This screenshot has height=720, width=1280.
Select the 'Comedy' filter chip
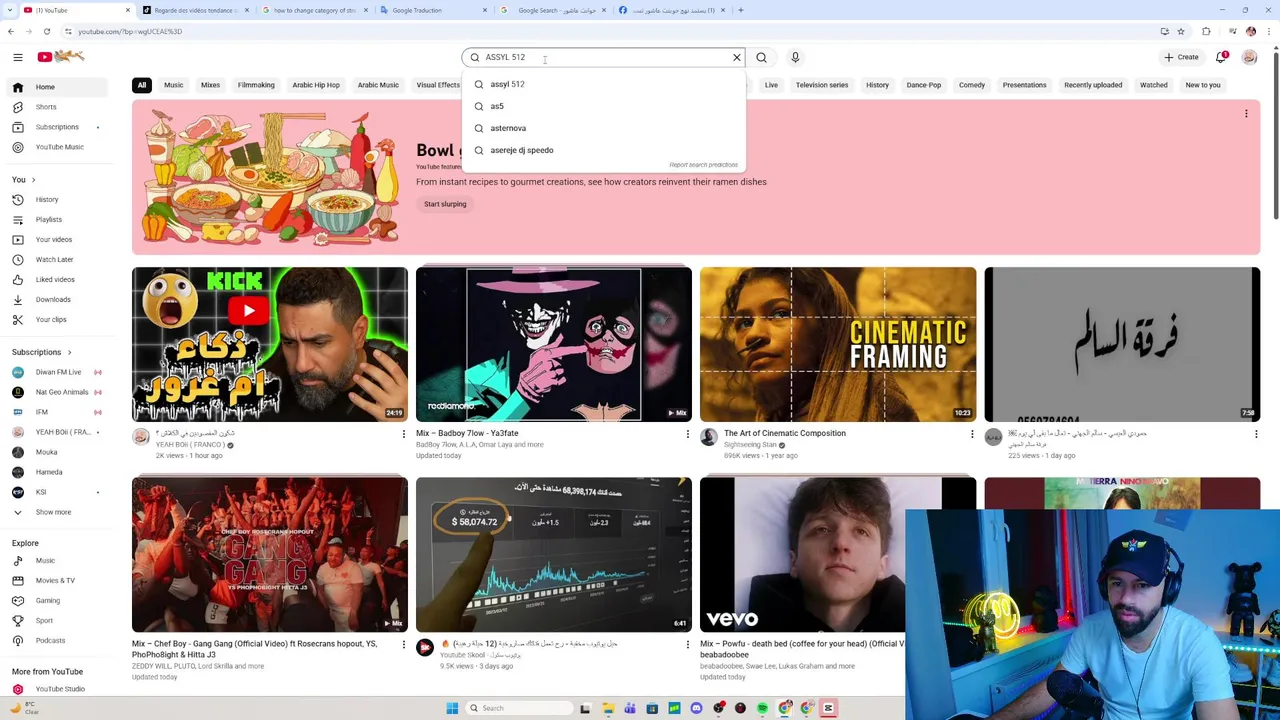972,85
